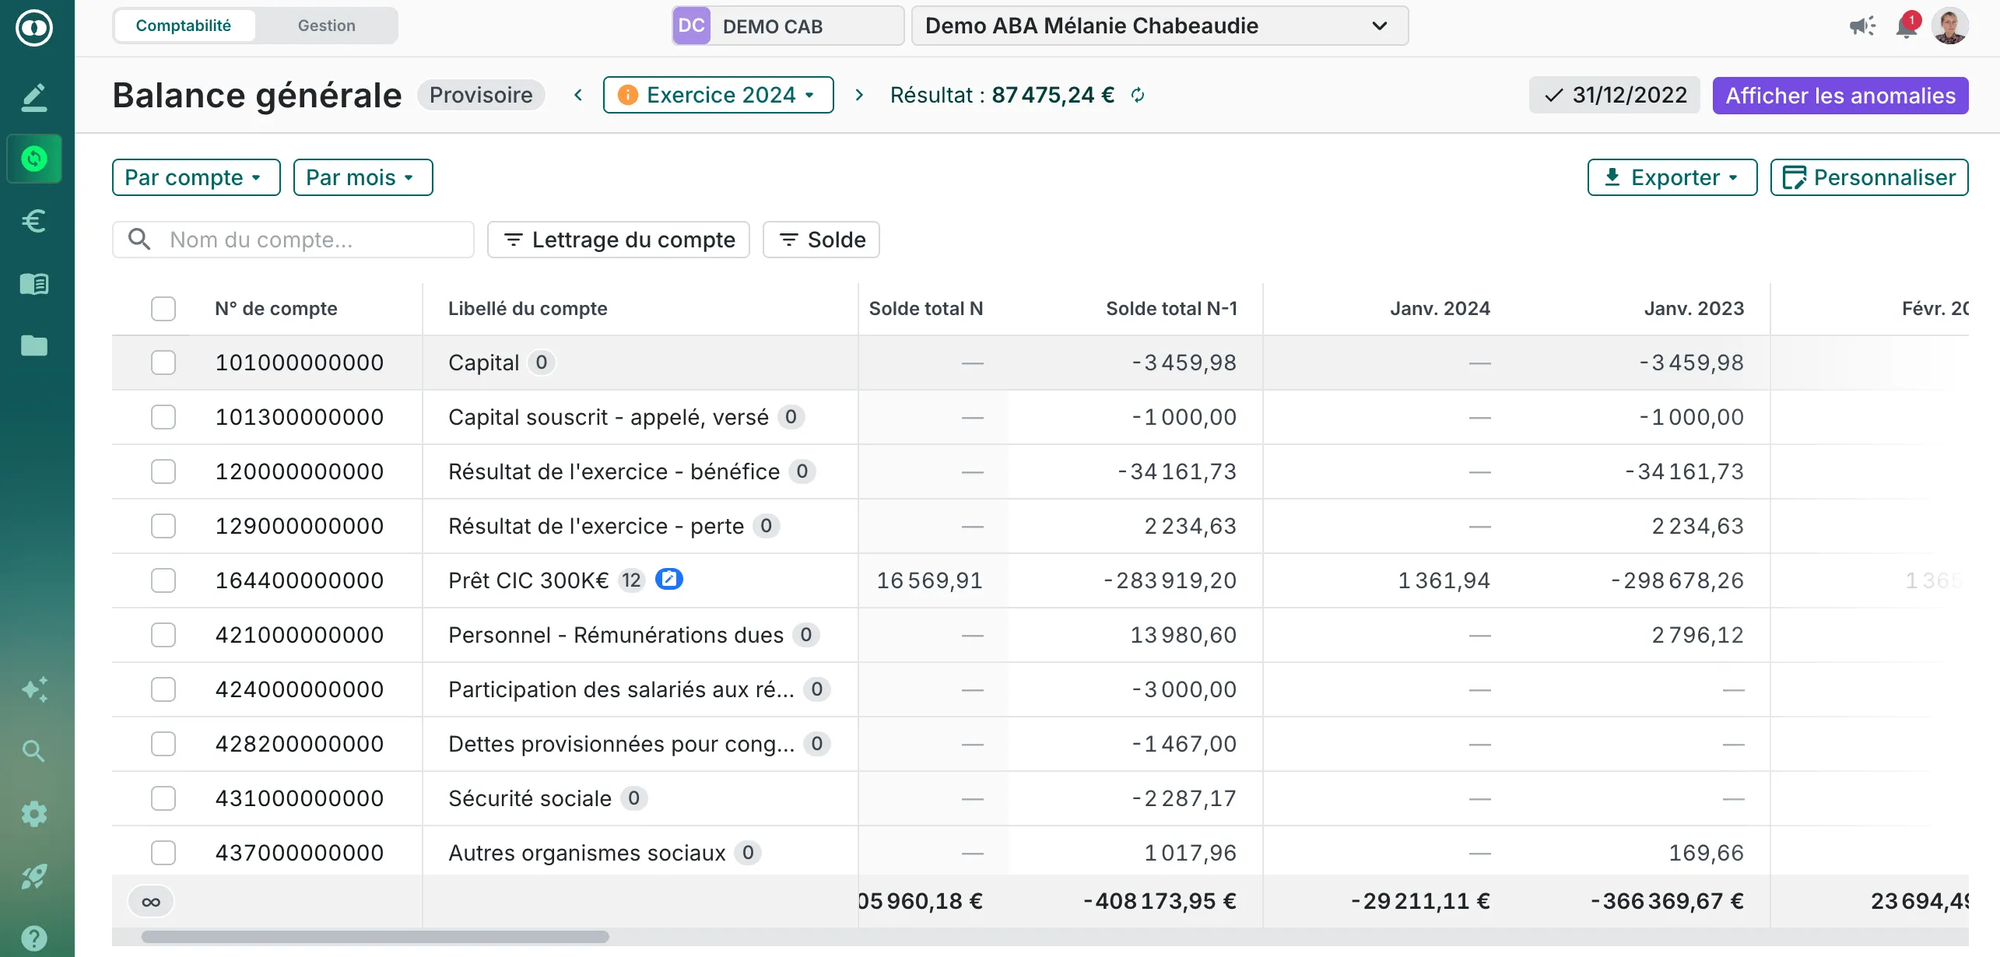Tick the checkbox for Prêt CIC 300K€ row

[163, 580]
